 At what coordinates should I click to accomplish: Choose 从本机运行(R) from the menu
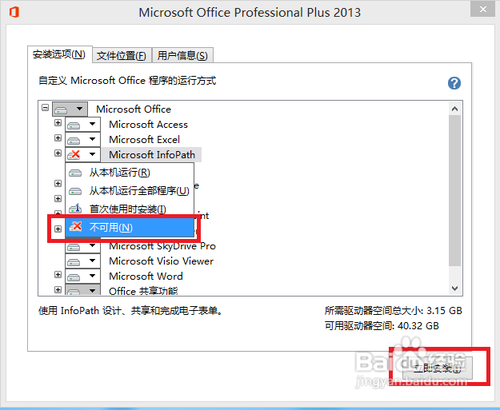click(x=129, y=173)
